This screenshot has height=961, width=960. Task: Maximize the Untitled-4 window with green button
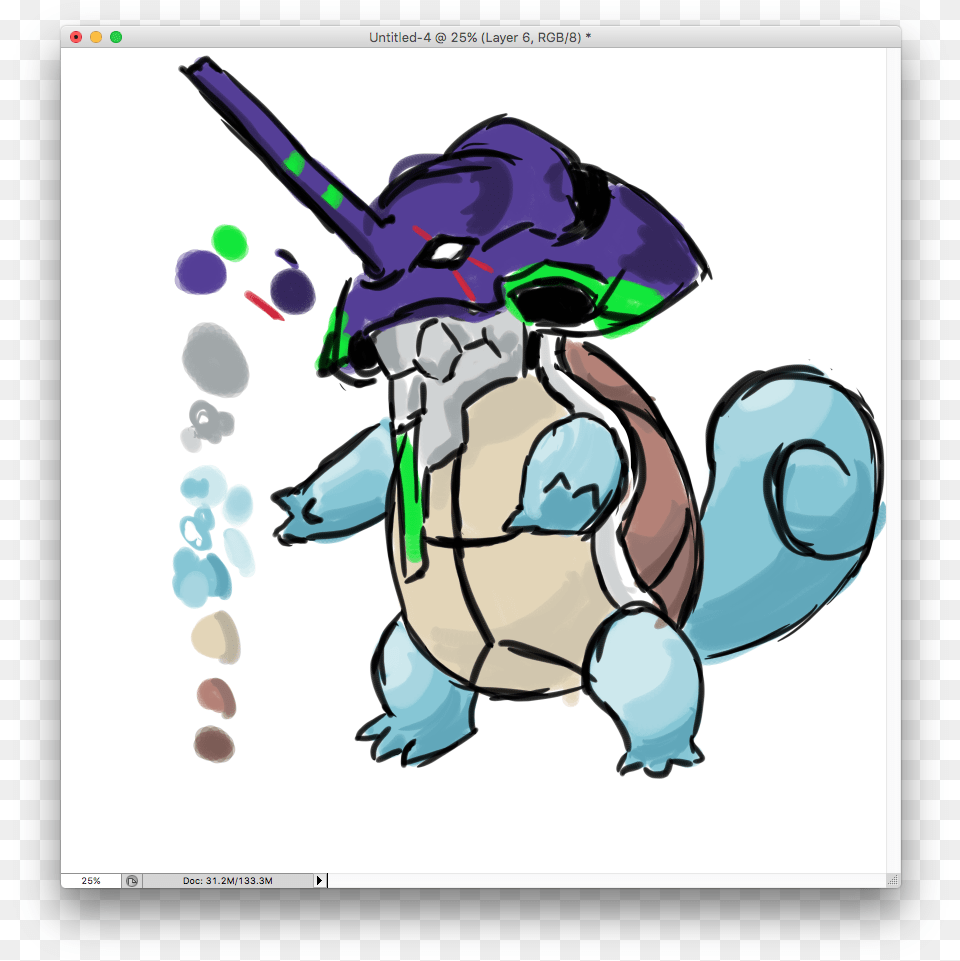(116, 37)
